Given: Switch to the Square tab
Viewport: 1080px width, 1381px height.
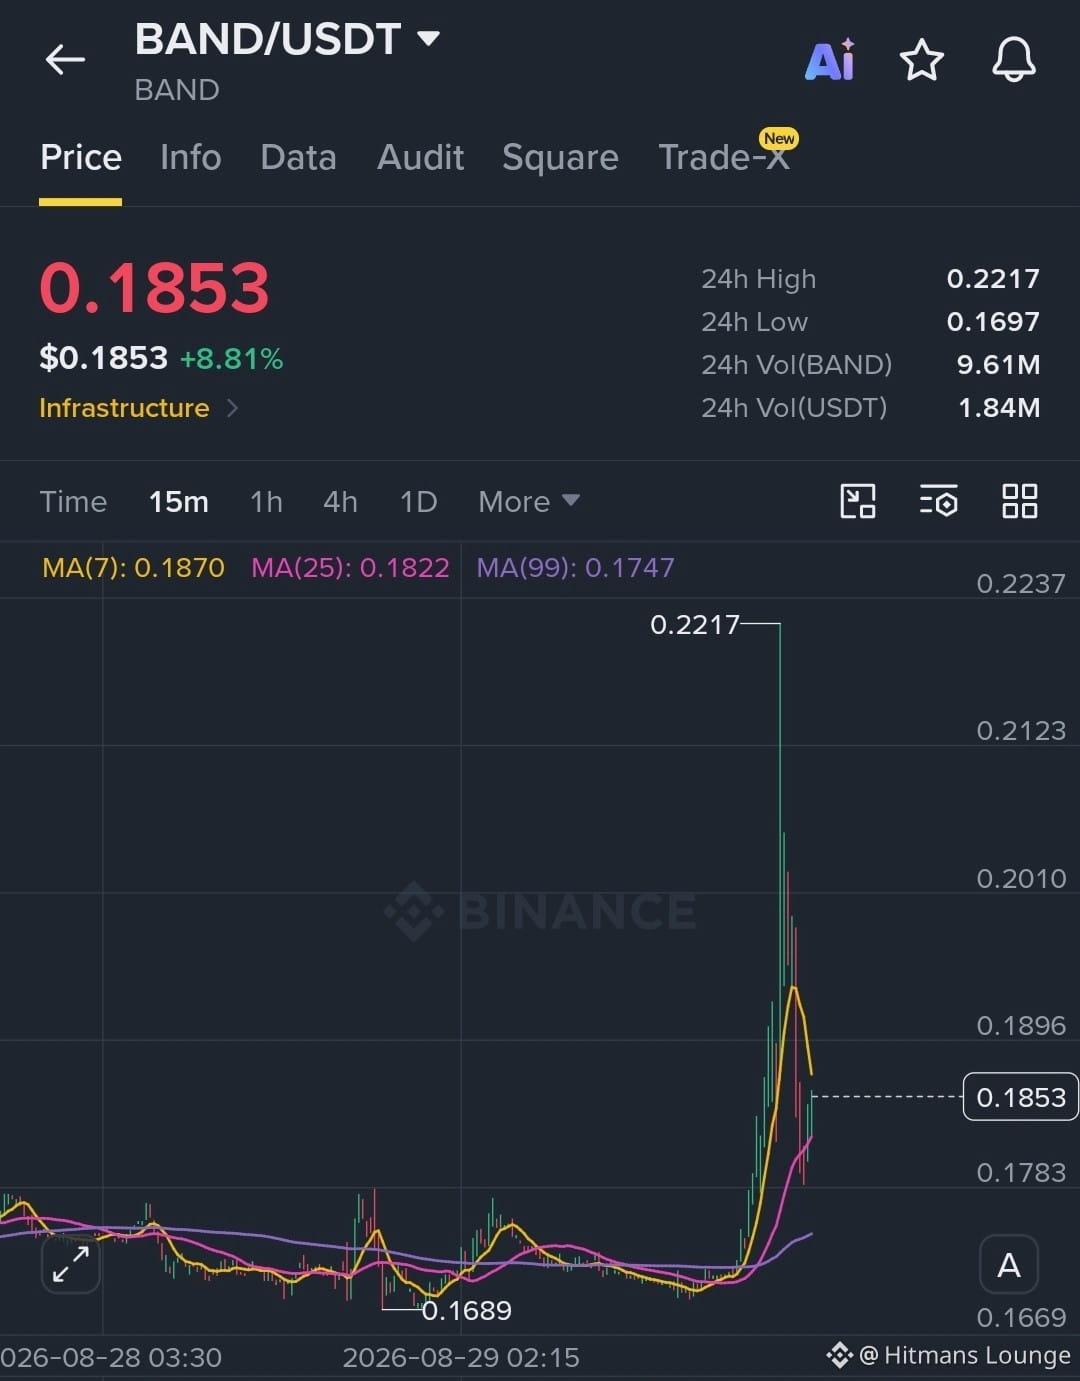Looking at the screenshot, I should click(x=560, y=158).
